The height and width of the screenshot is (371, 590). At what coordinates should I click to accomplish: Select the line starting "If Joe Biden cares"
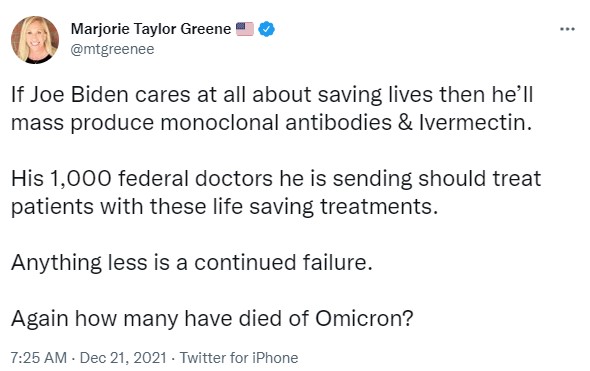272,94
